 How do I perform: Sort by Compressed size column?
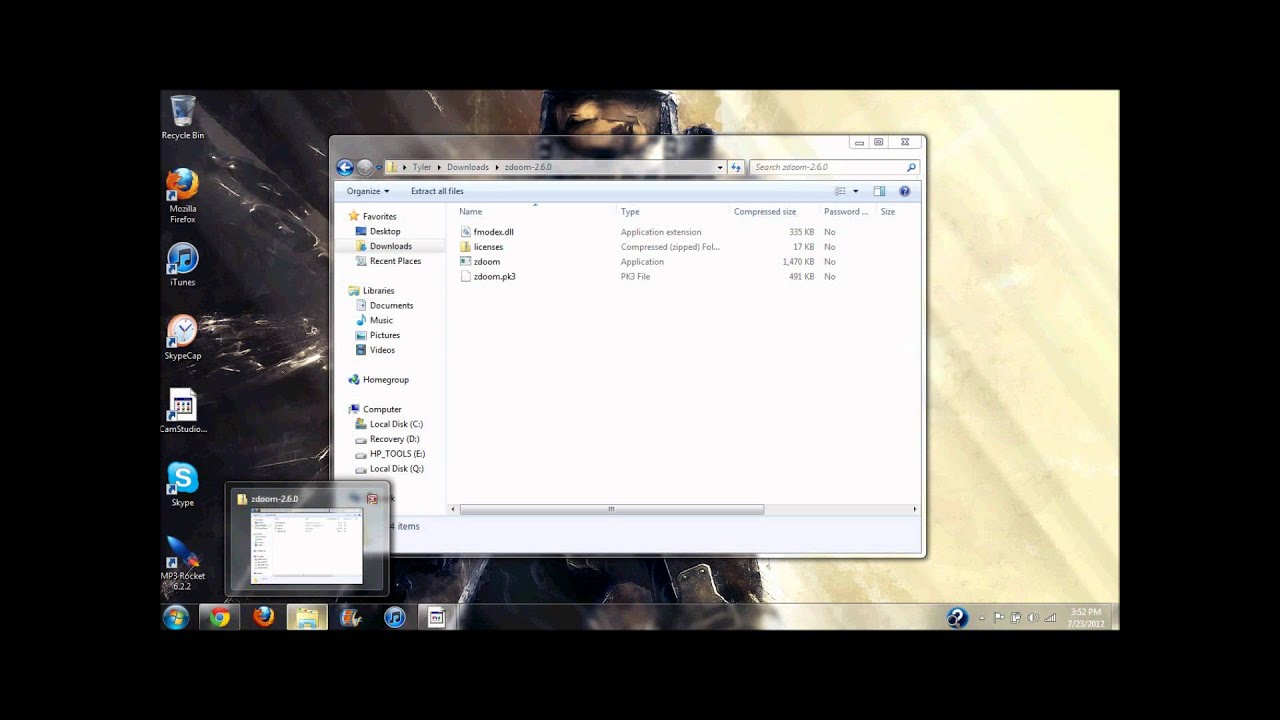tap(774, 212)
